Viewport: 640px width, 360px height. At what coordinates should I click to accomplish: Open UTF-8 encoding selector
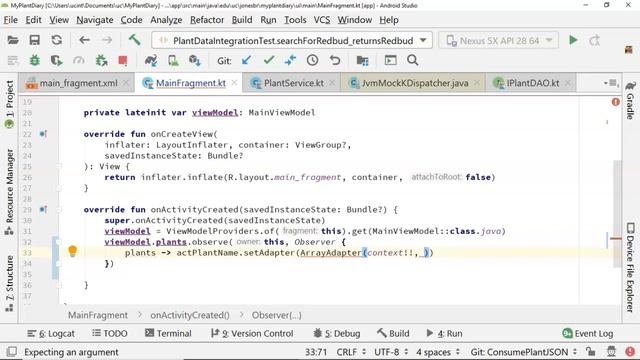[391, 352]
